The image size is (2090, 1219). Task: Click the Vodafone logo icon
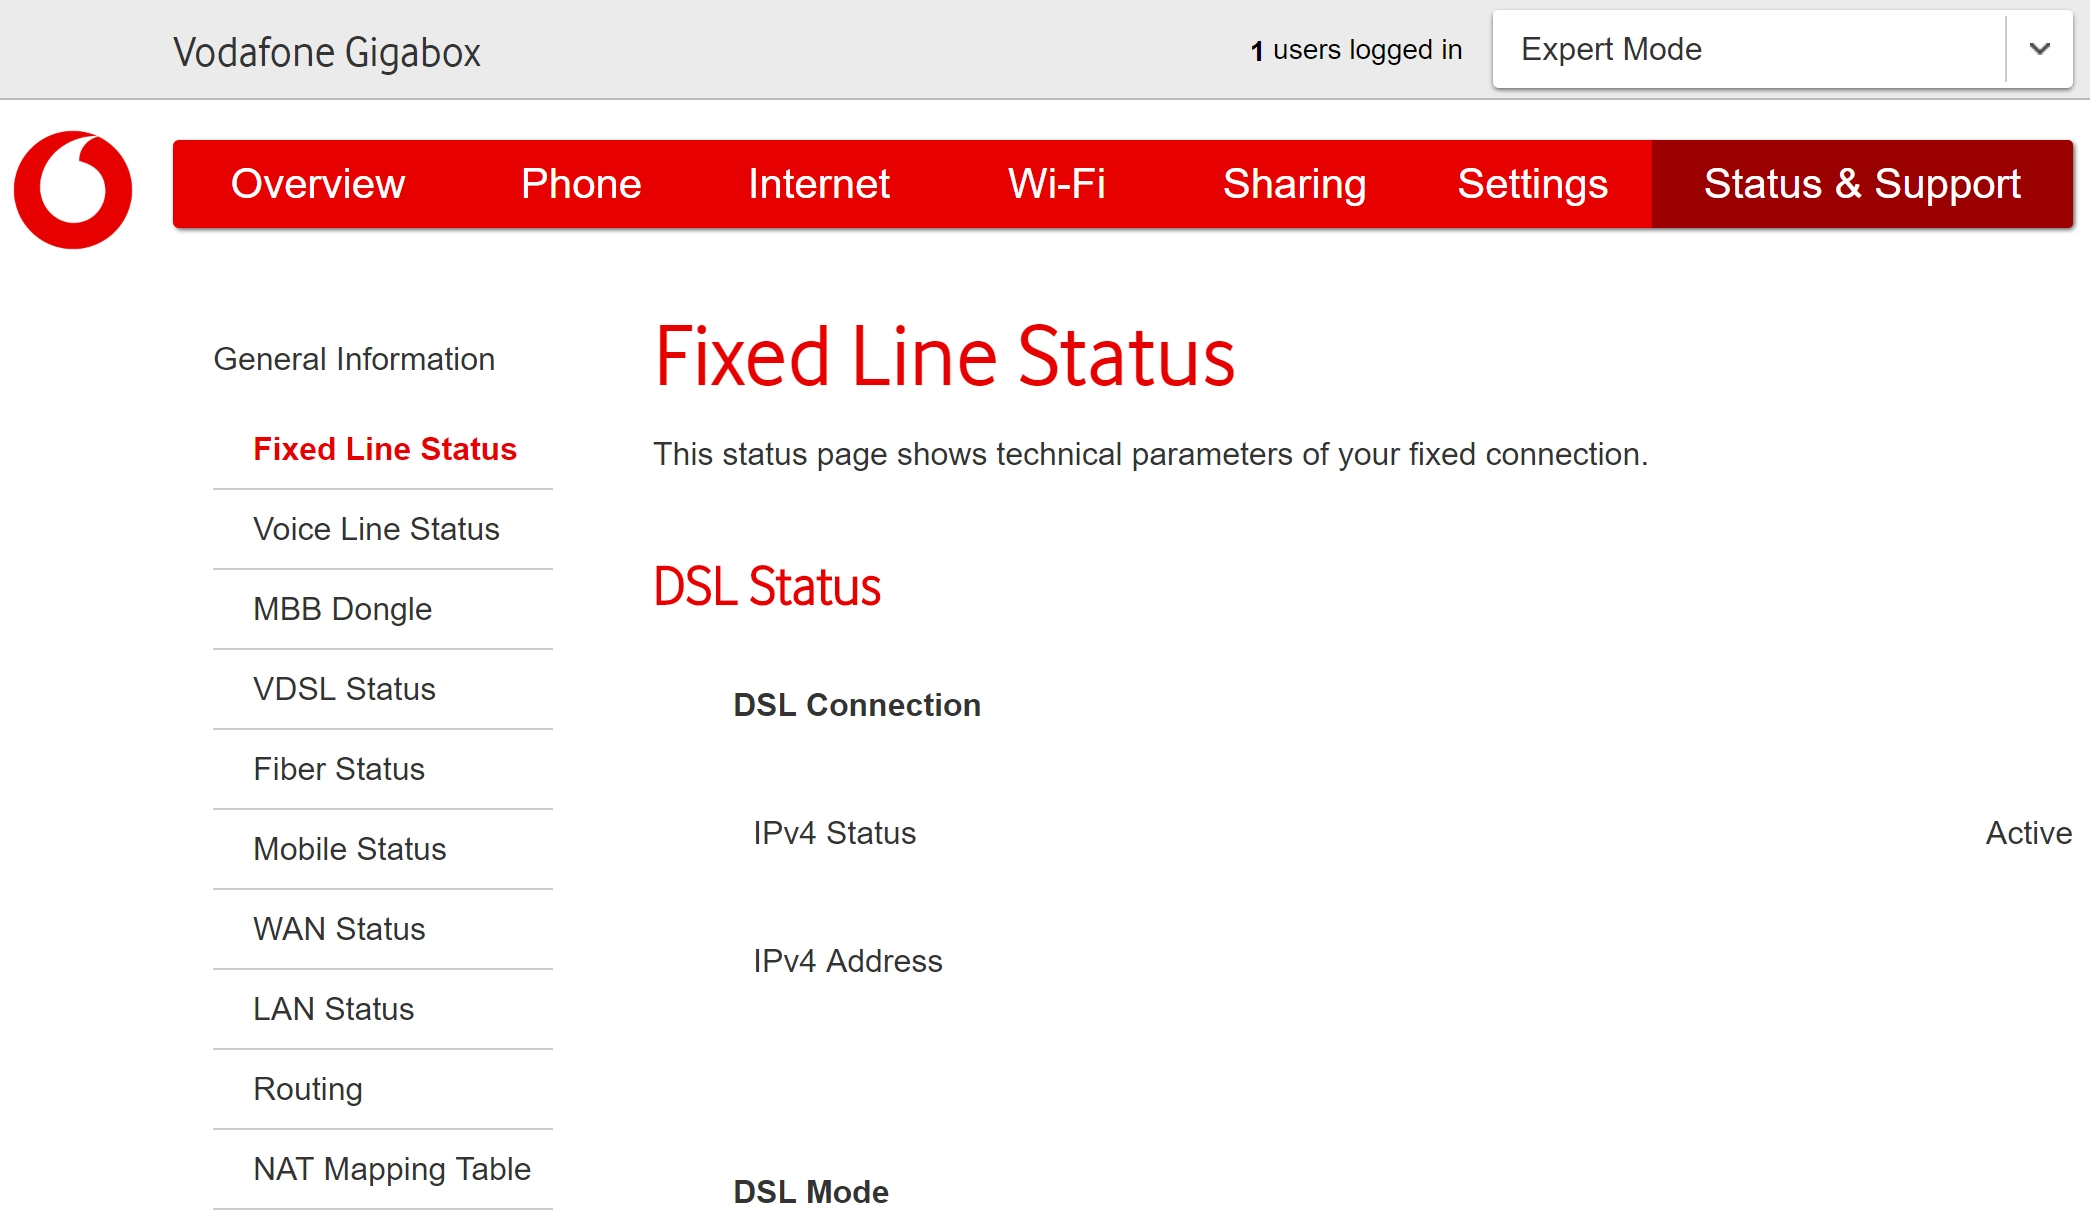click(73, 189)
